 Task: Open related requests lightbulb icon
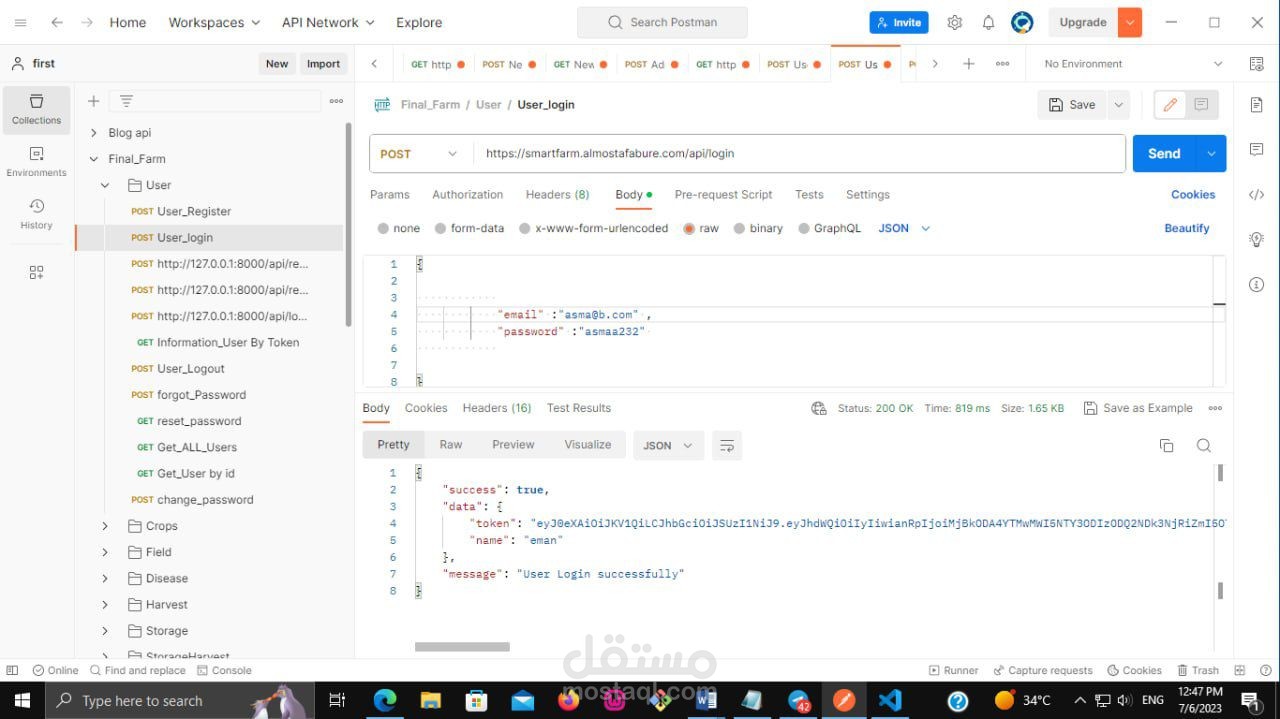click(1256, 240)
